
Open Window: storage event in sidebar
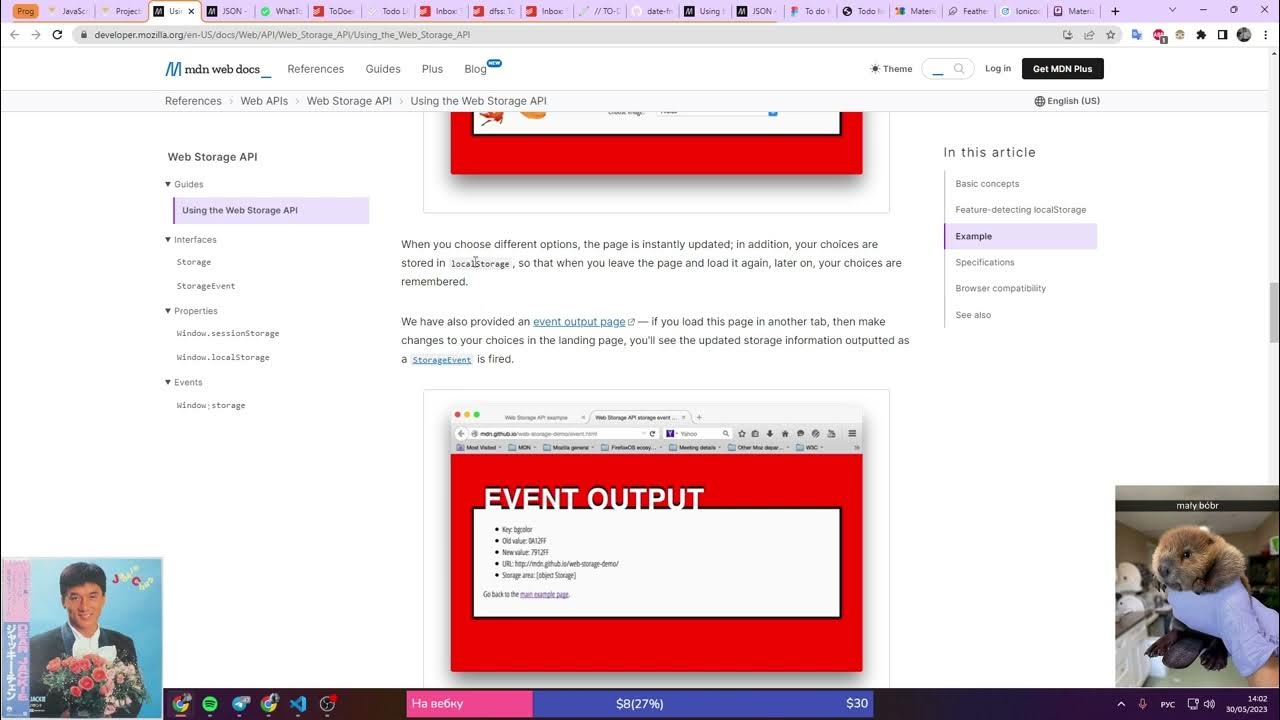pyautogui.click(x=211, y=405)
